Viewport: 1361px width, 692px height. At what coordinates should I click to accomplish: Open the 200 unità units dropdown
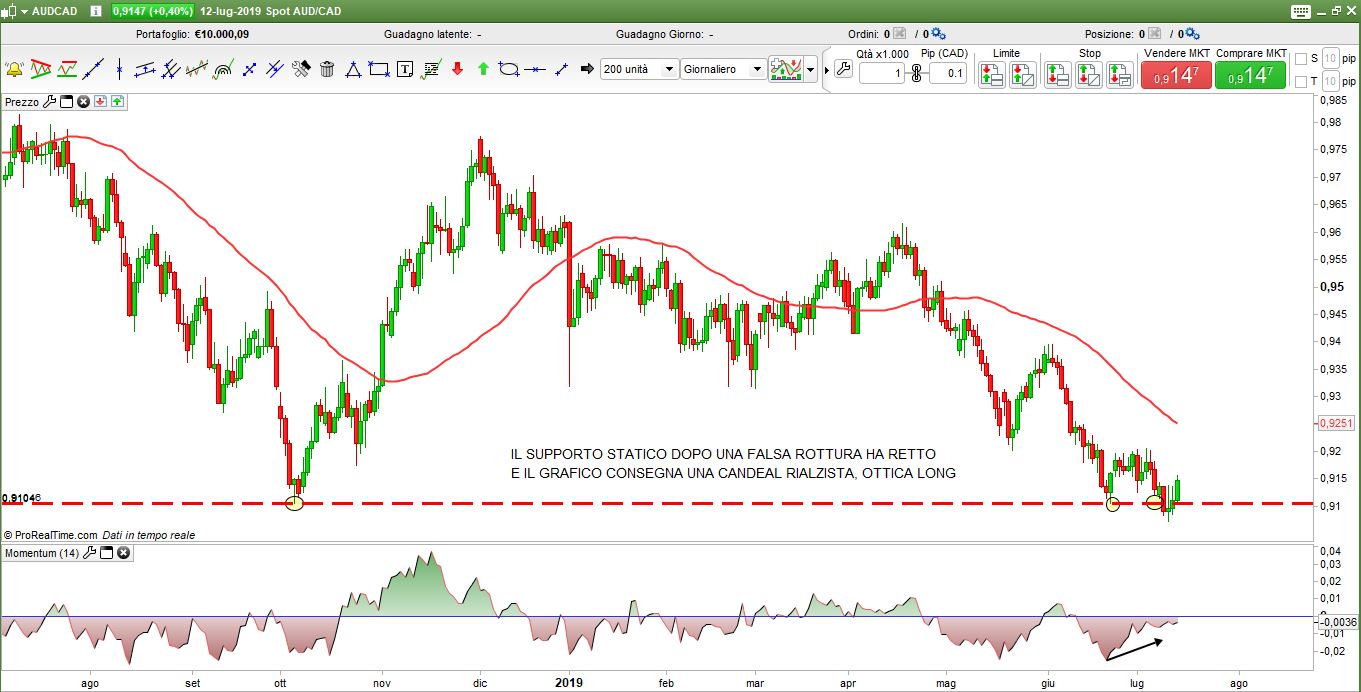[638, 69]
